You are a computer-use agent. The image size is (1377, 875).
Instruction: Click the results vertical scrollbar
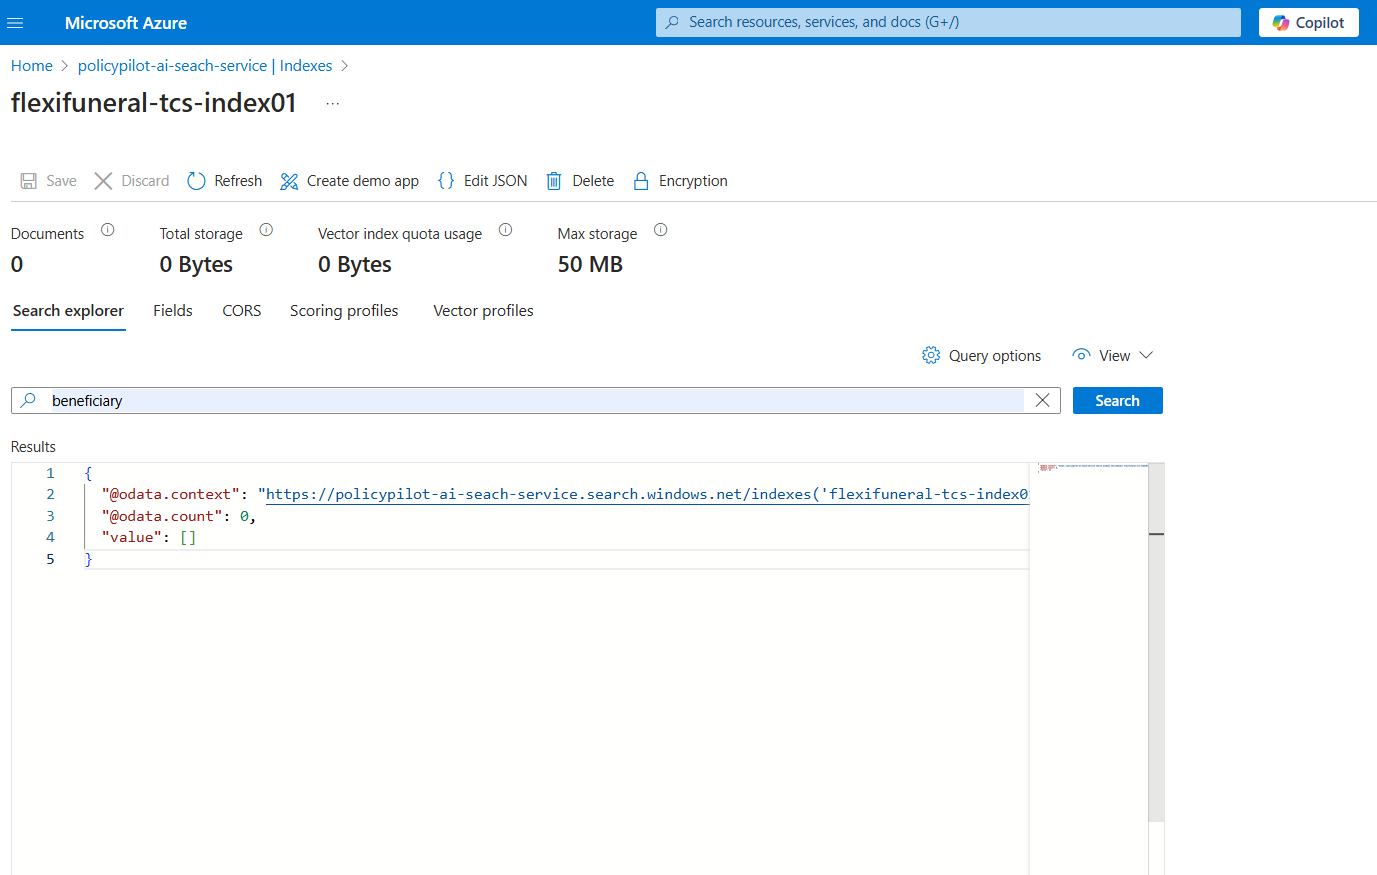pyautogui.click(x=1156, y=642)
